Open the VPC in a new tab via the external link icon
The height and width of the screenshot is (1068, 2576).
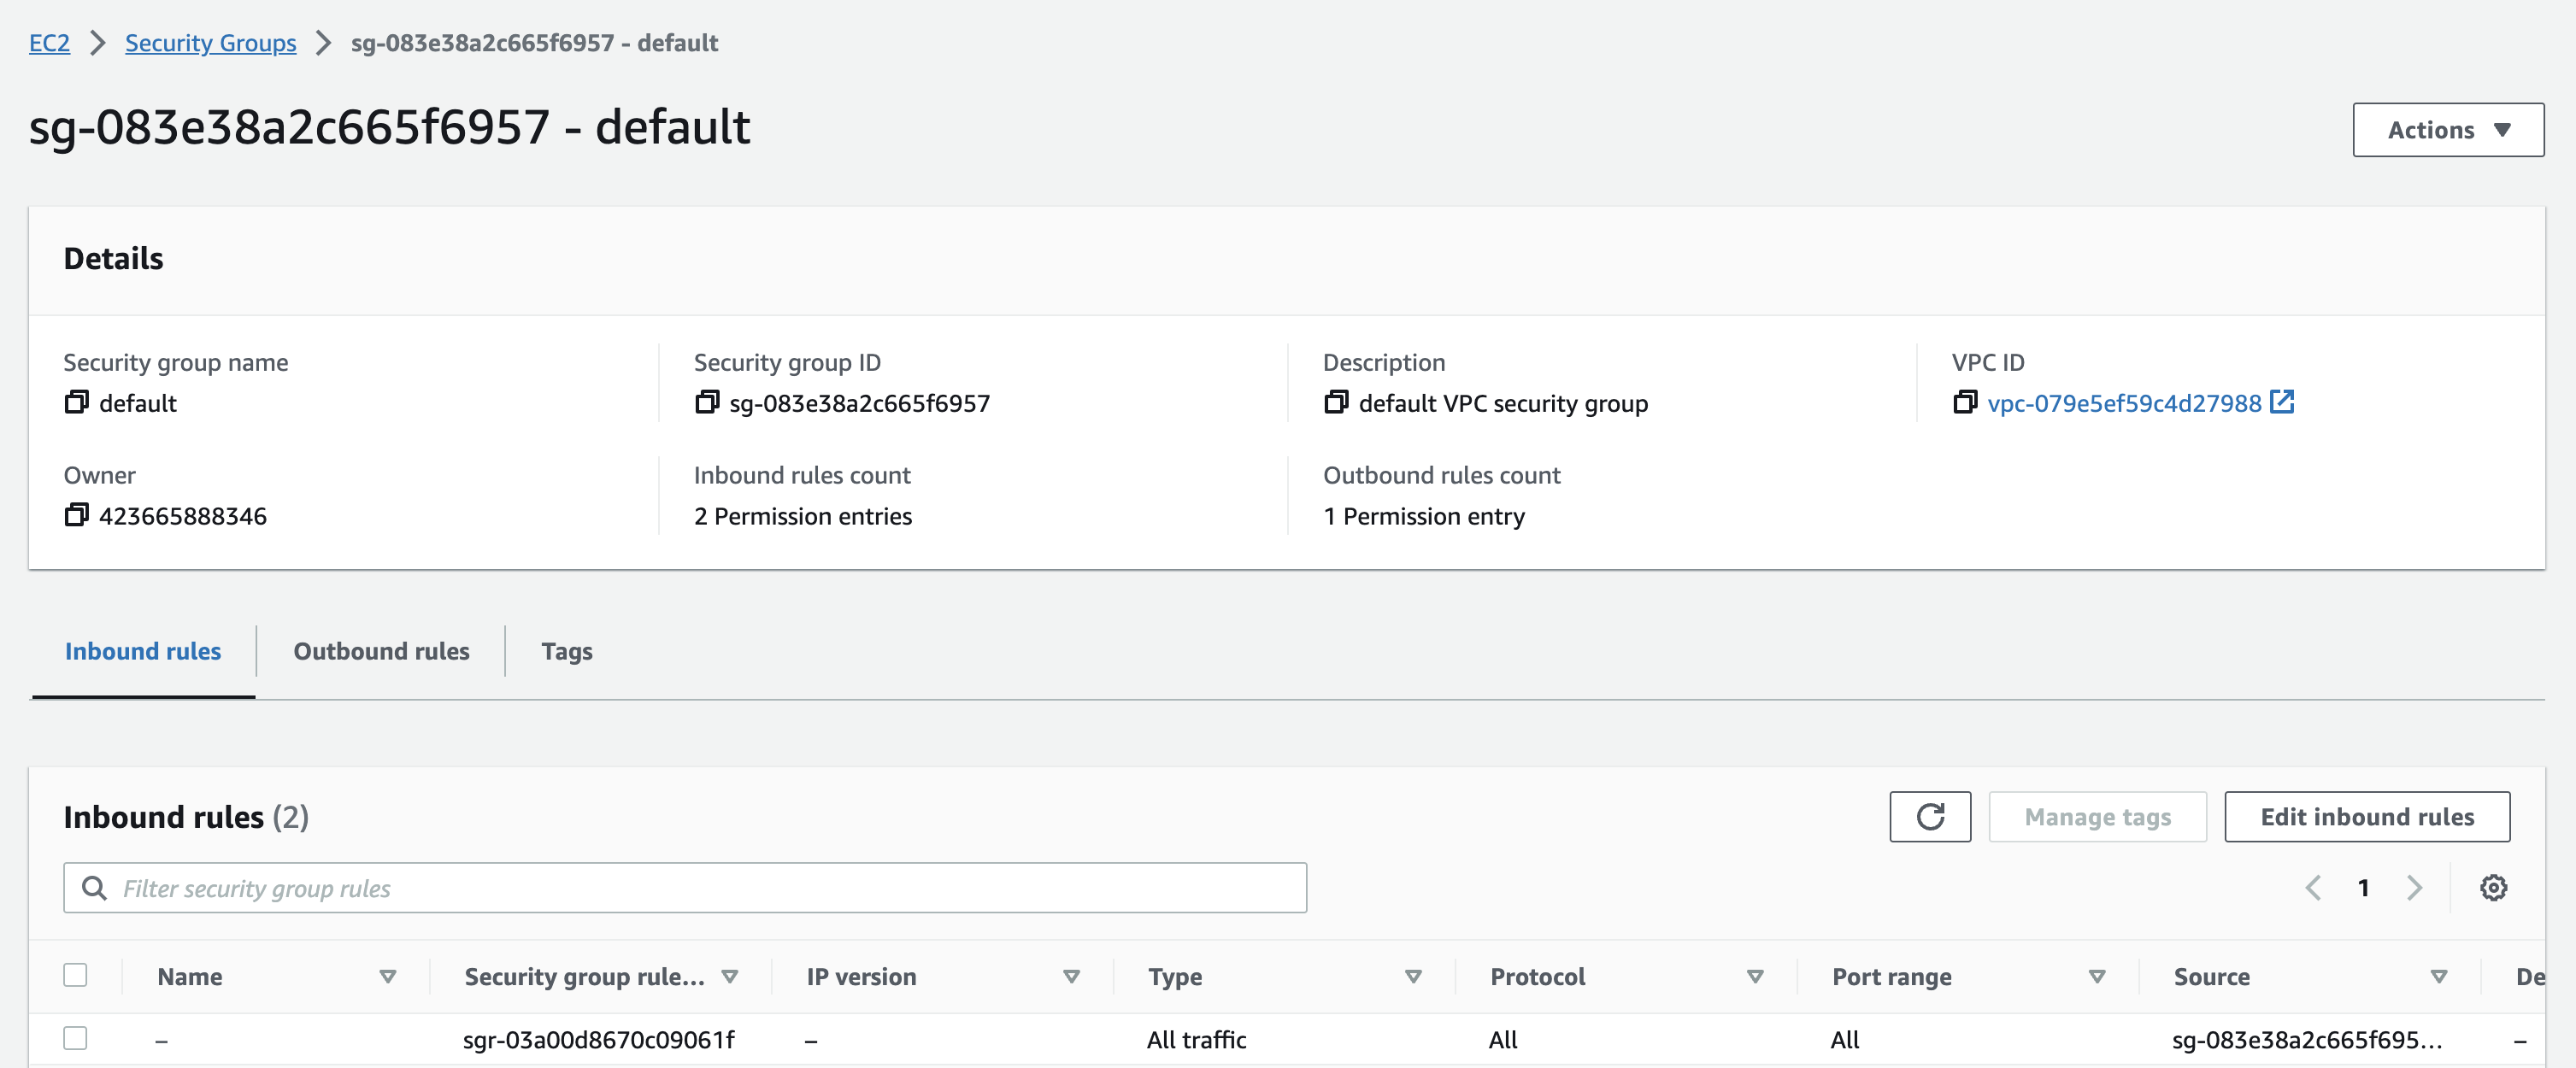tap(2281, 402)
